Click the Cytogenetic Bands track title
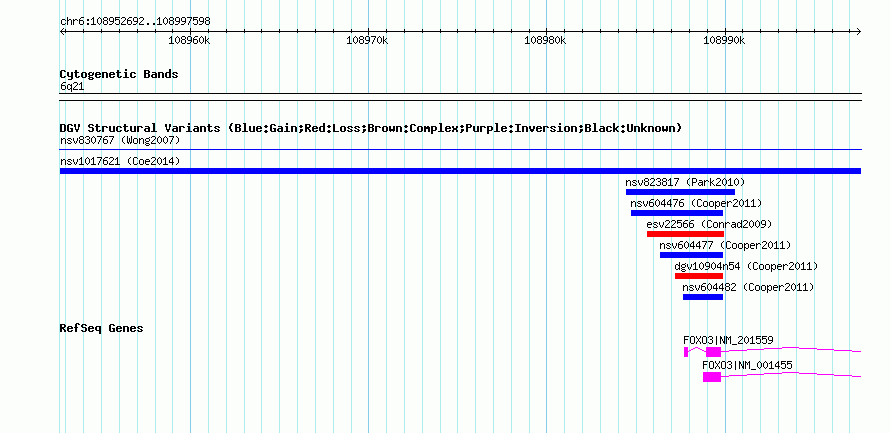 [119, 74]
